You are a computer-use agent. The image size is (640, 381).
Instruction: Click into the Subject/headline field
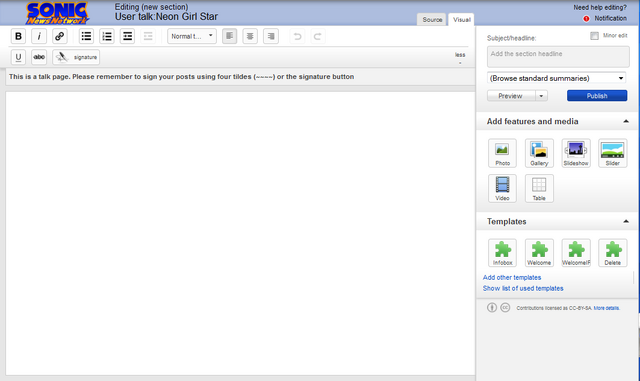click(558, 57)
